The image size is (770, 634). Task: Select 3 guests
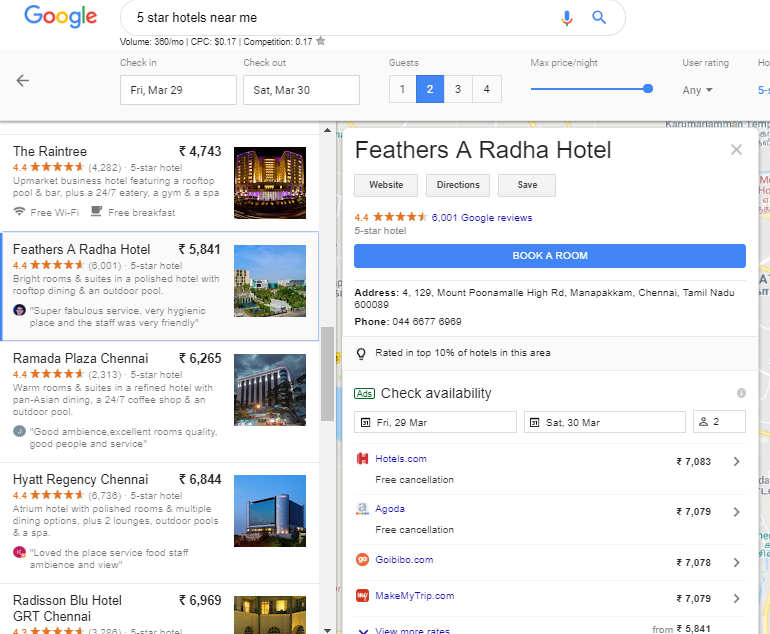click(458, 89)
